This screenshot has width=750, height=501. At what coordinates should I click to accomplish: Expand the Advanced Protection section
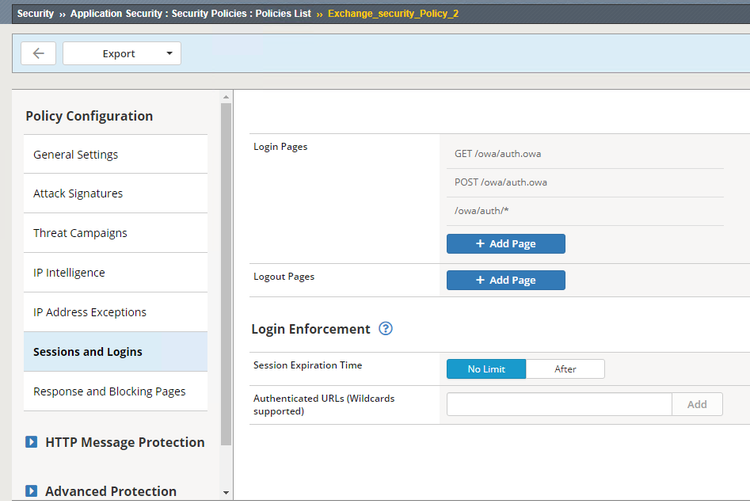coord(31,491)
